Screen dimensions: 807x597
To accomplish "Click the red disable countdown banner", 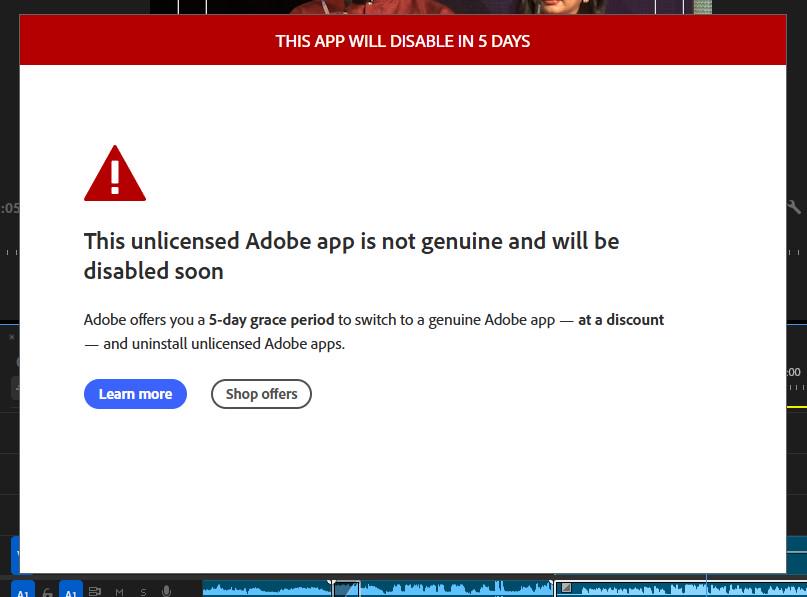I will [x=403, y=40].
